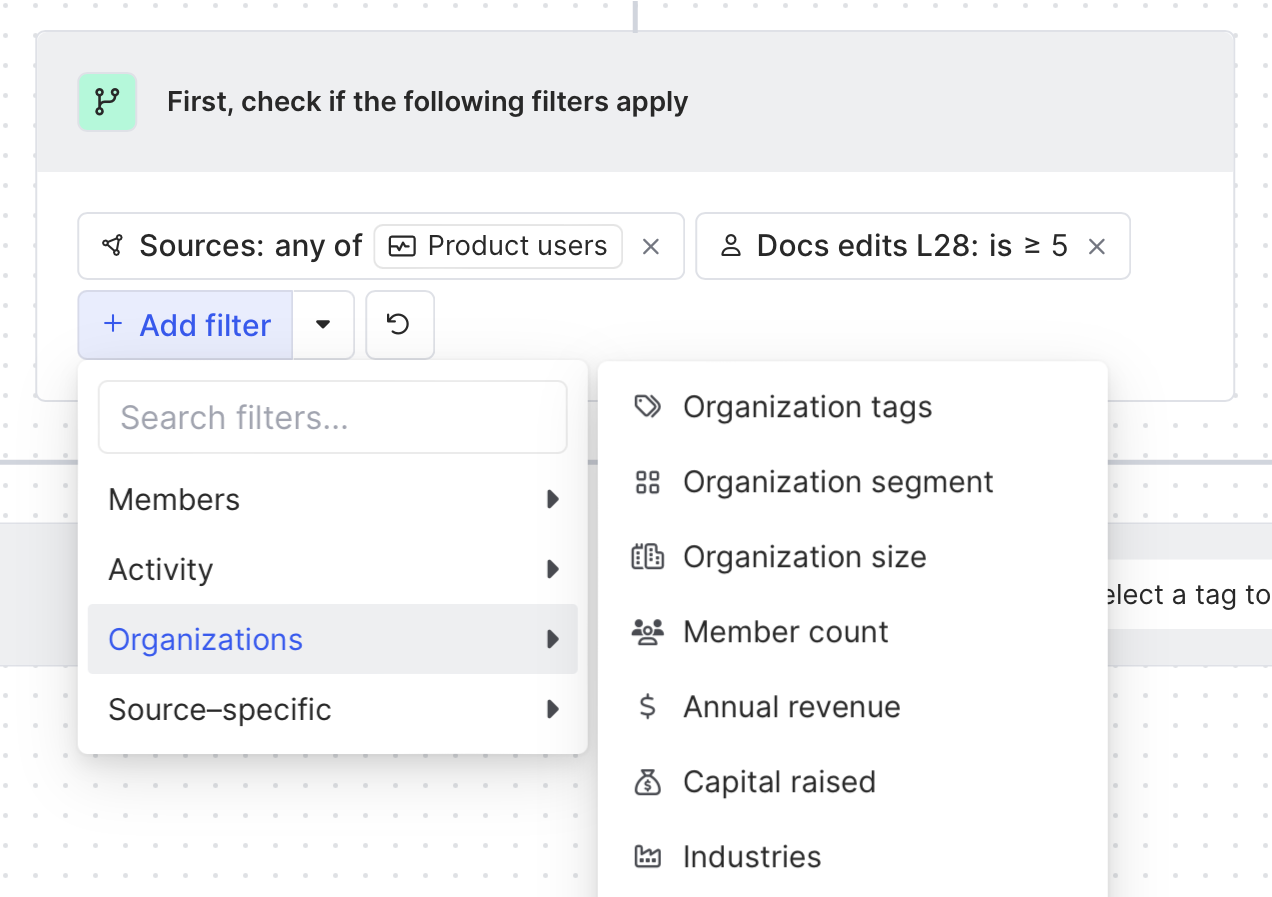Click the Product users source tag
1272x897 pixels.
click(x=498, y=246)
